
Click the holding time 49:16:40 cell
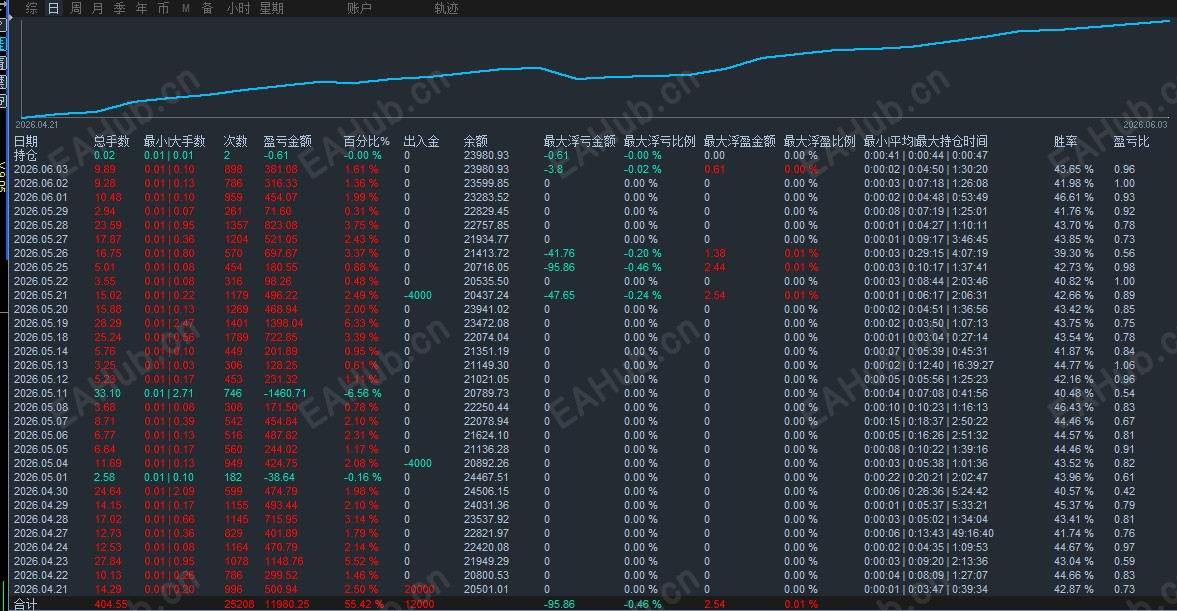(x=974, y=534)
